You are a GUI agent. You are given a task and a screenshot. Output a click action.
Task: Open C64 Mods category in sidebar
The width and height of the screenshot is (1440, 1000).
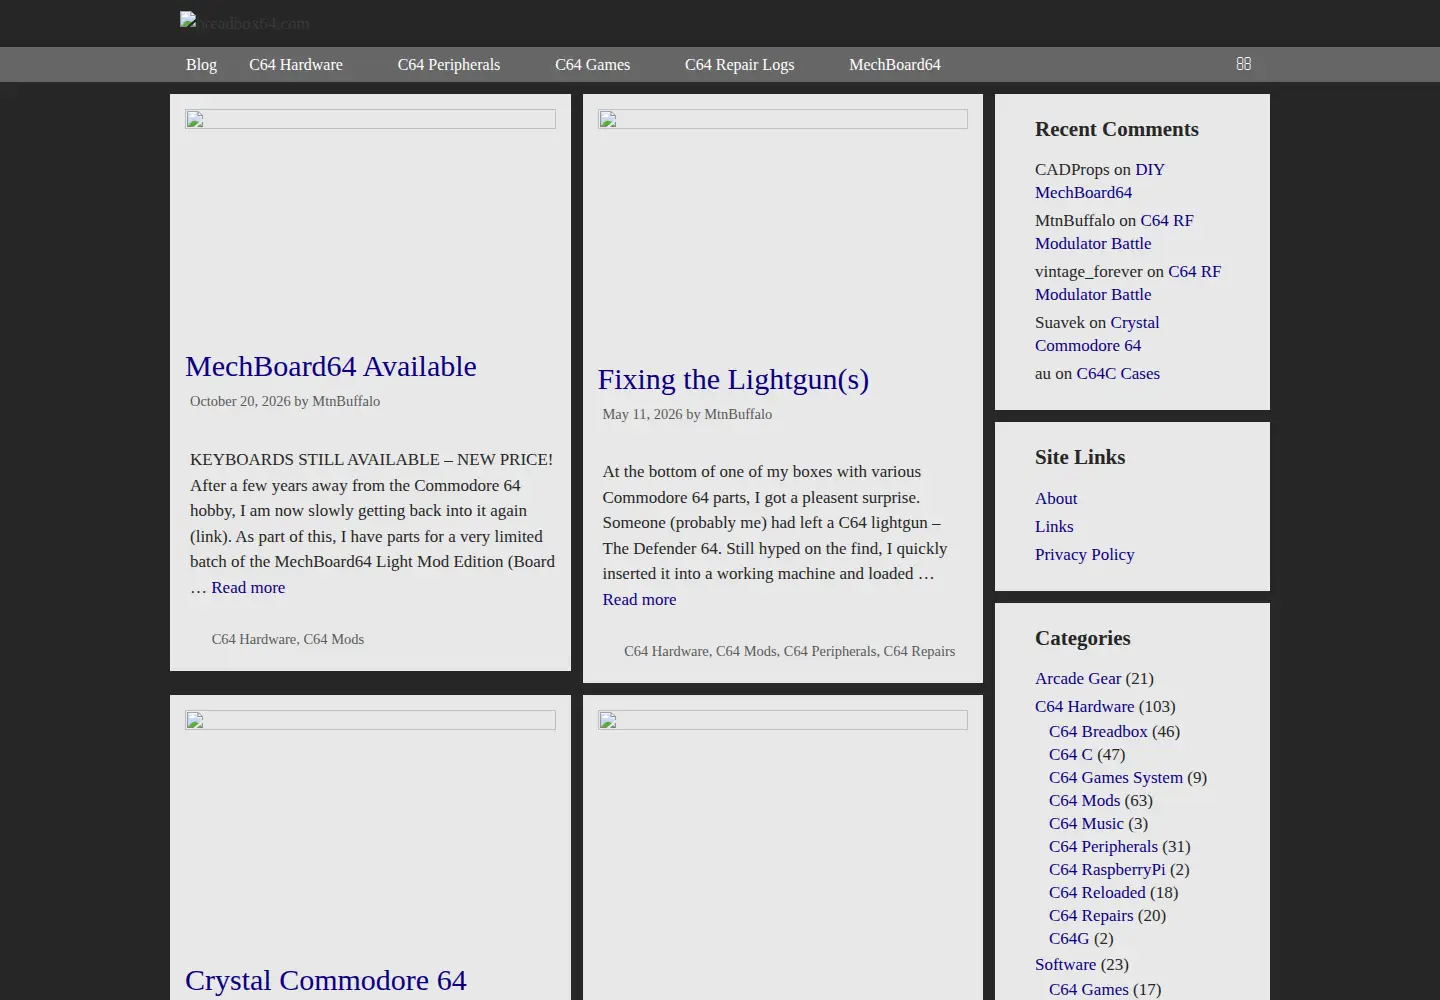1084,800
